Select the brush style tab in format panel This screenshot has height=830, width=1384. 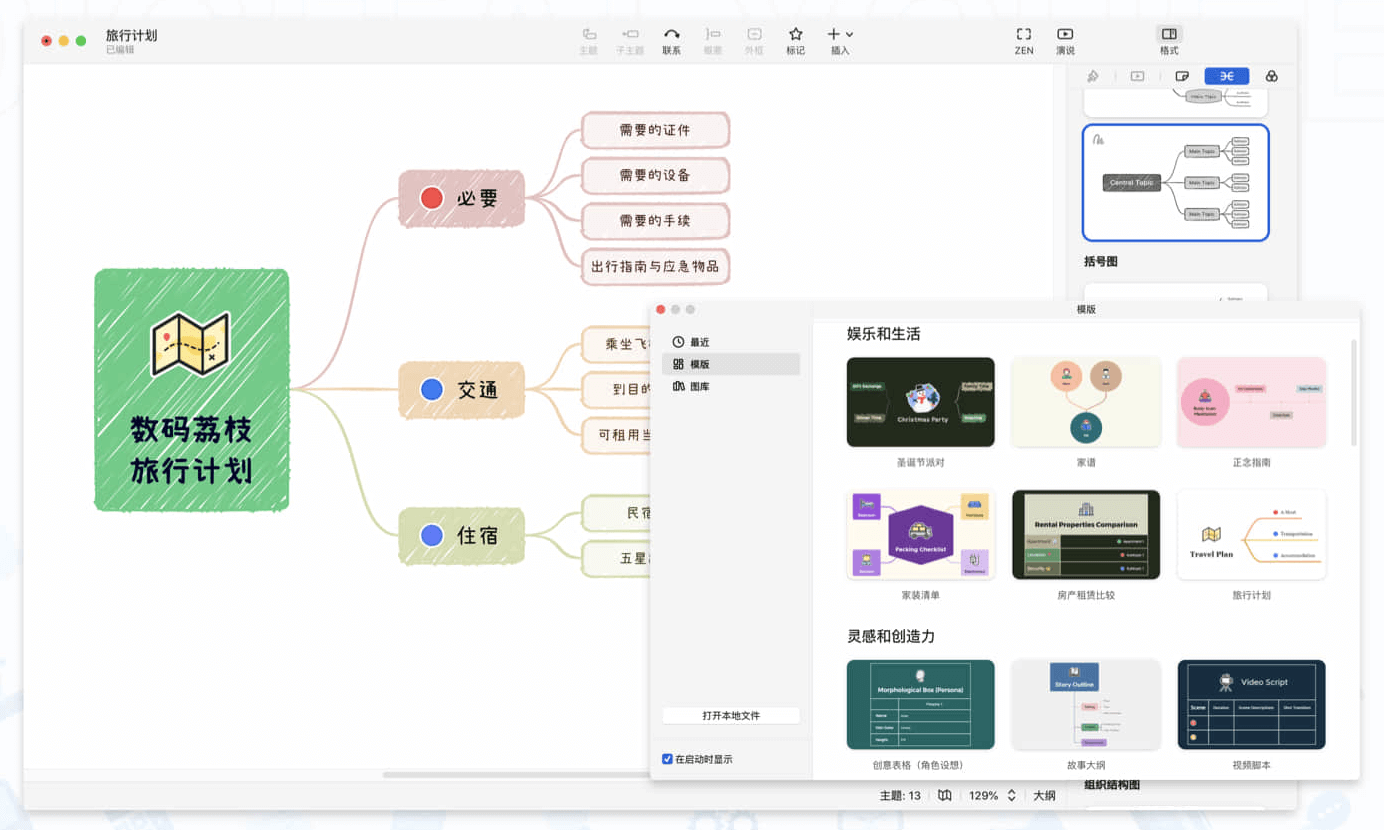[1093, 76]
